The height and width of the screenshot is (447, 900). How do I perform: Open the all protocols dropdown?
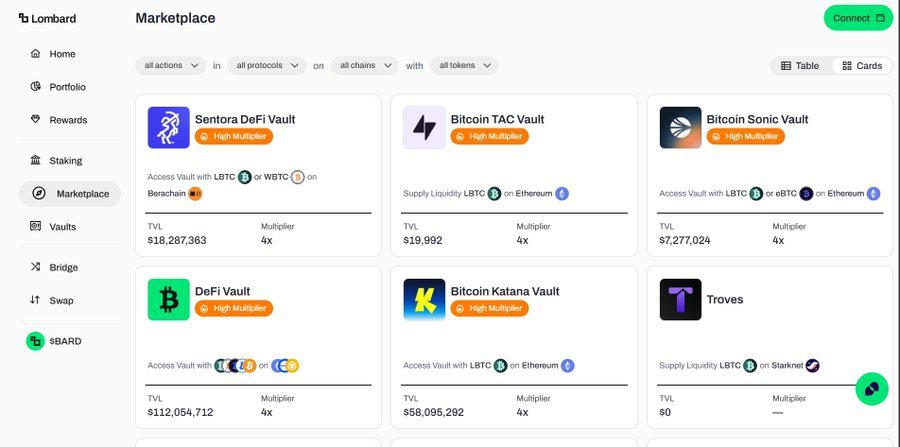(267, 65)
